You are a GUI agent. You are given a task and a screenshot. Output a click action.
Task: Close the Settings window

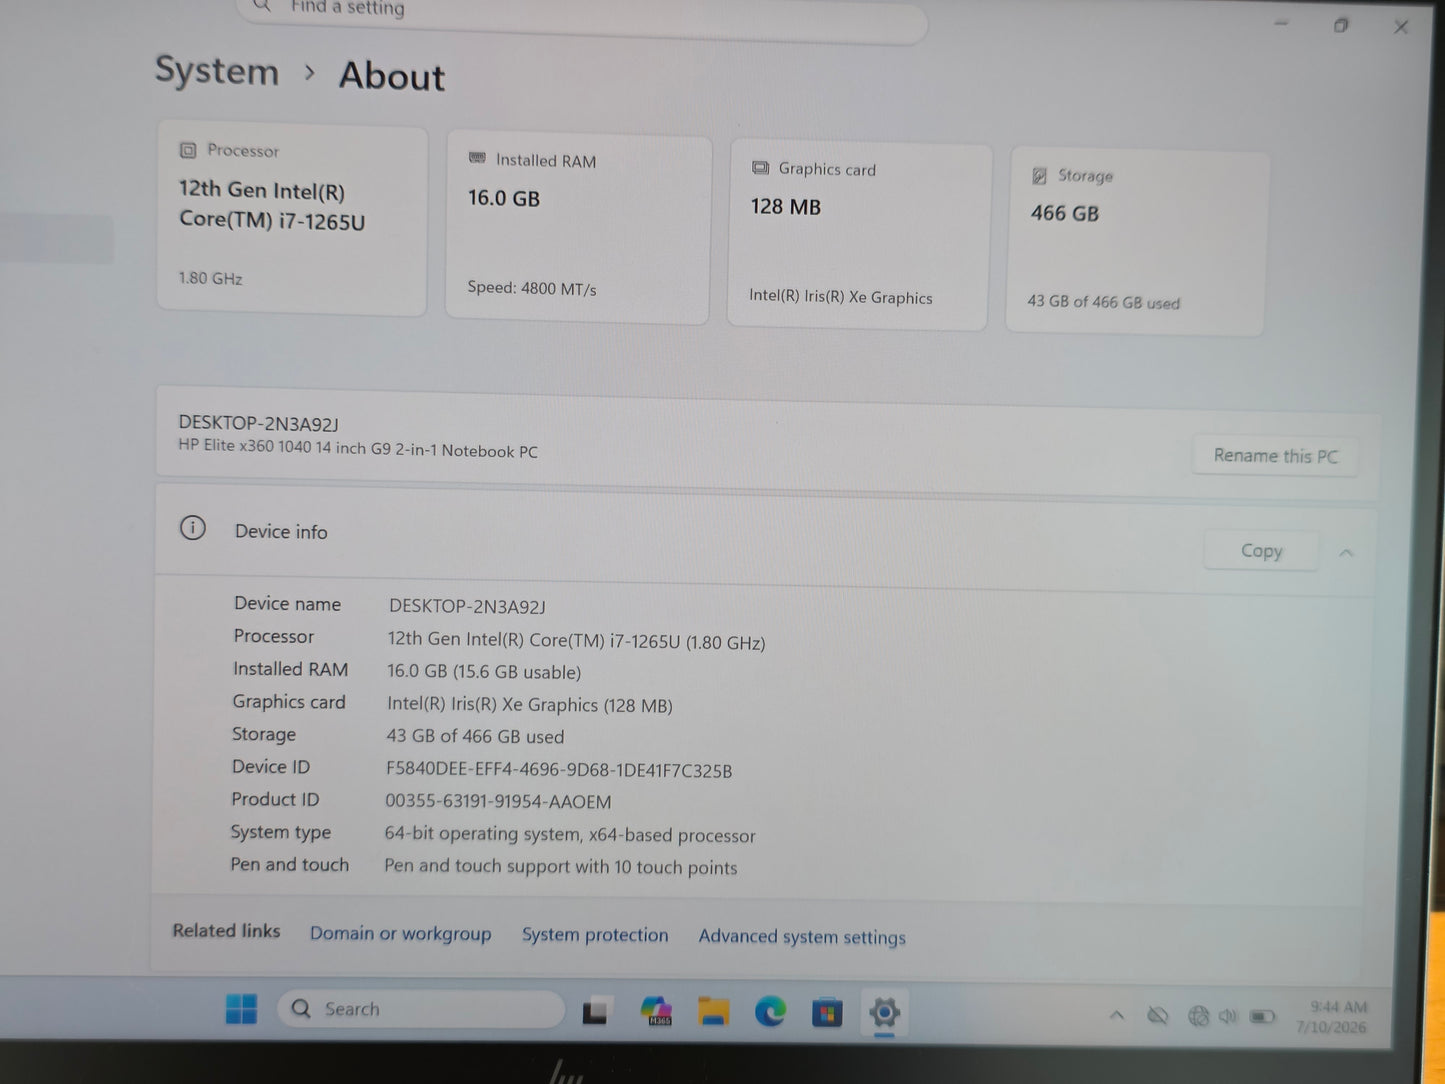coord(1401,28)
